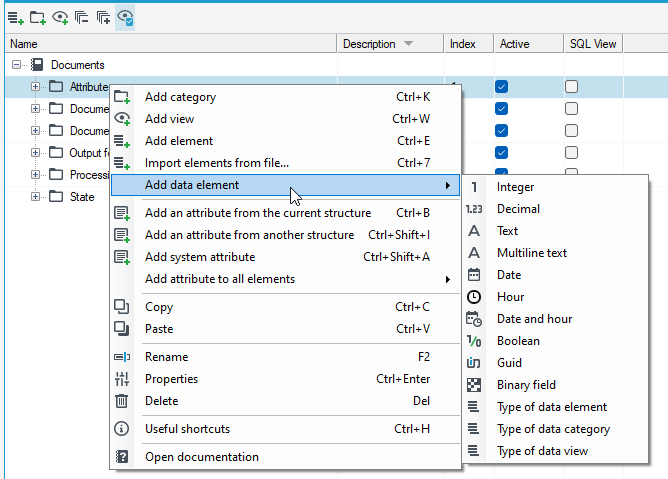Check SQL View checkbox in second Docume row

[x=571, y=109]
